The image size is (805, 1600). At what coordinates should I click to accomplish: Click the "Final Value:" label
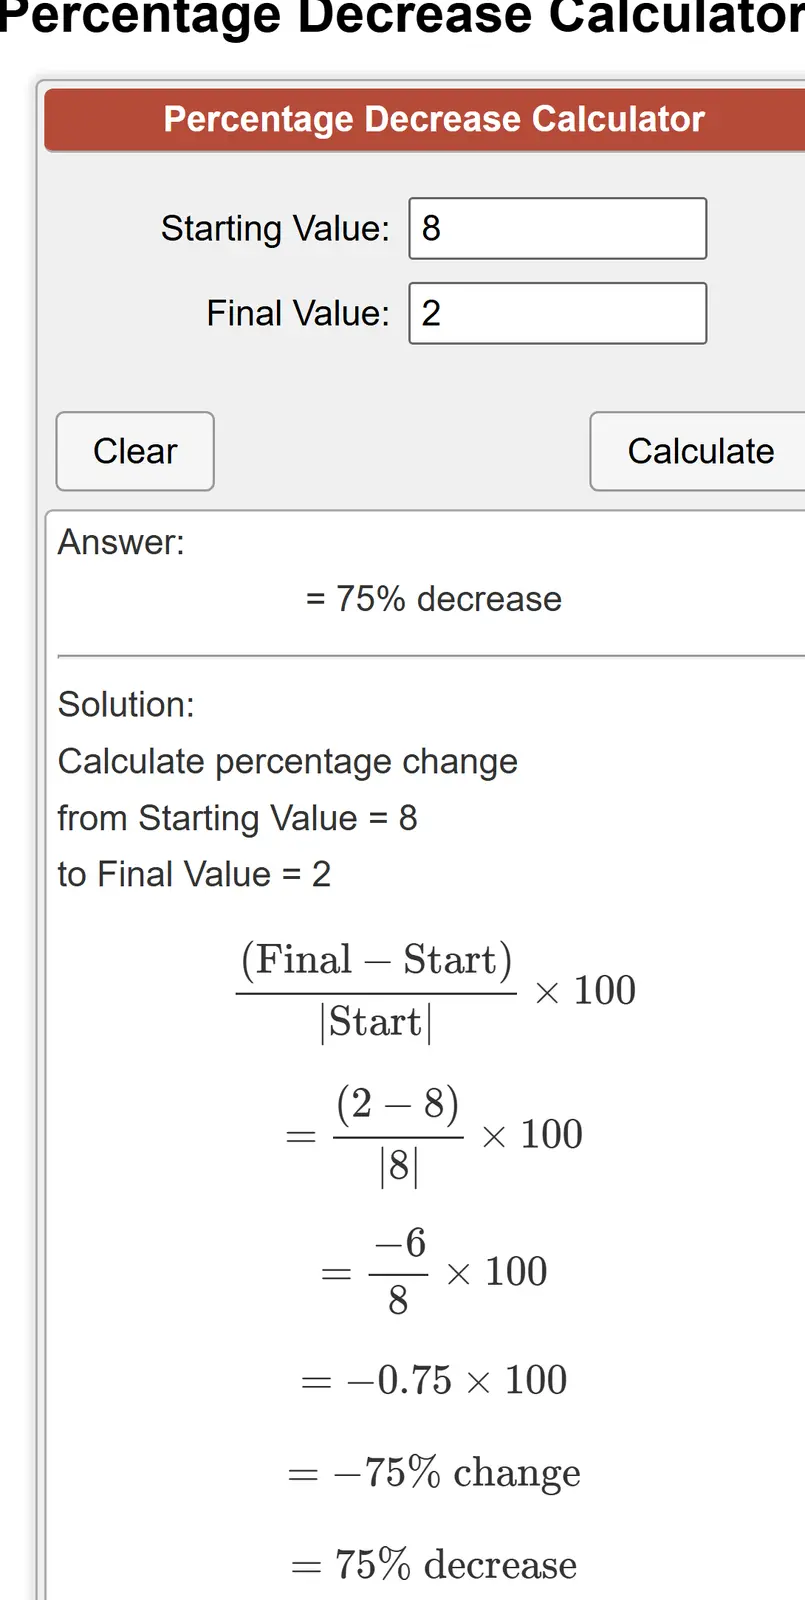(298, 314)
